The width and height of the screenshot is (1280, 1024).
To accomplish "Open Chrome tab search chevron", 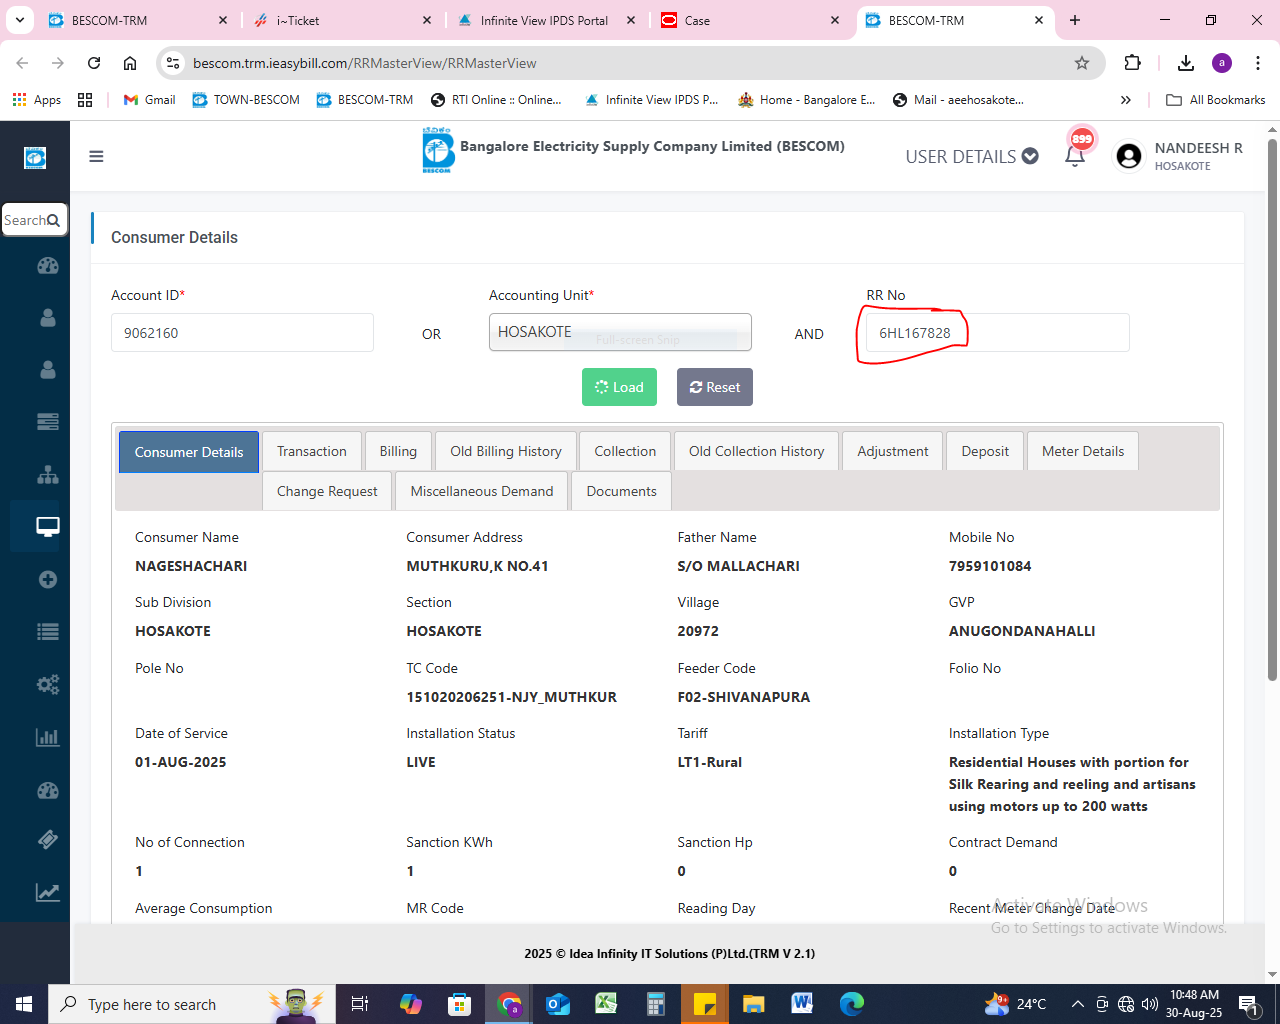I will (20, 20).
